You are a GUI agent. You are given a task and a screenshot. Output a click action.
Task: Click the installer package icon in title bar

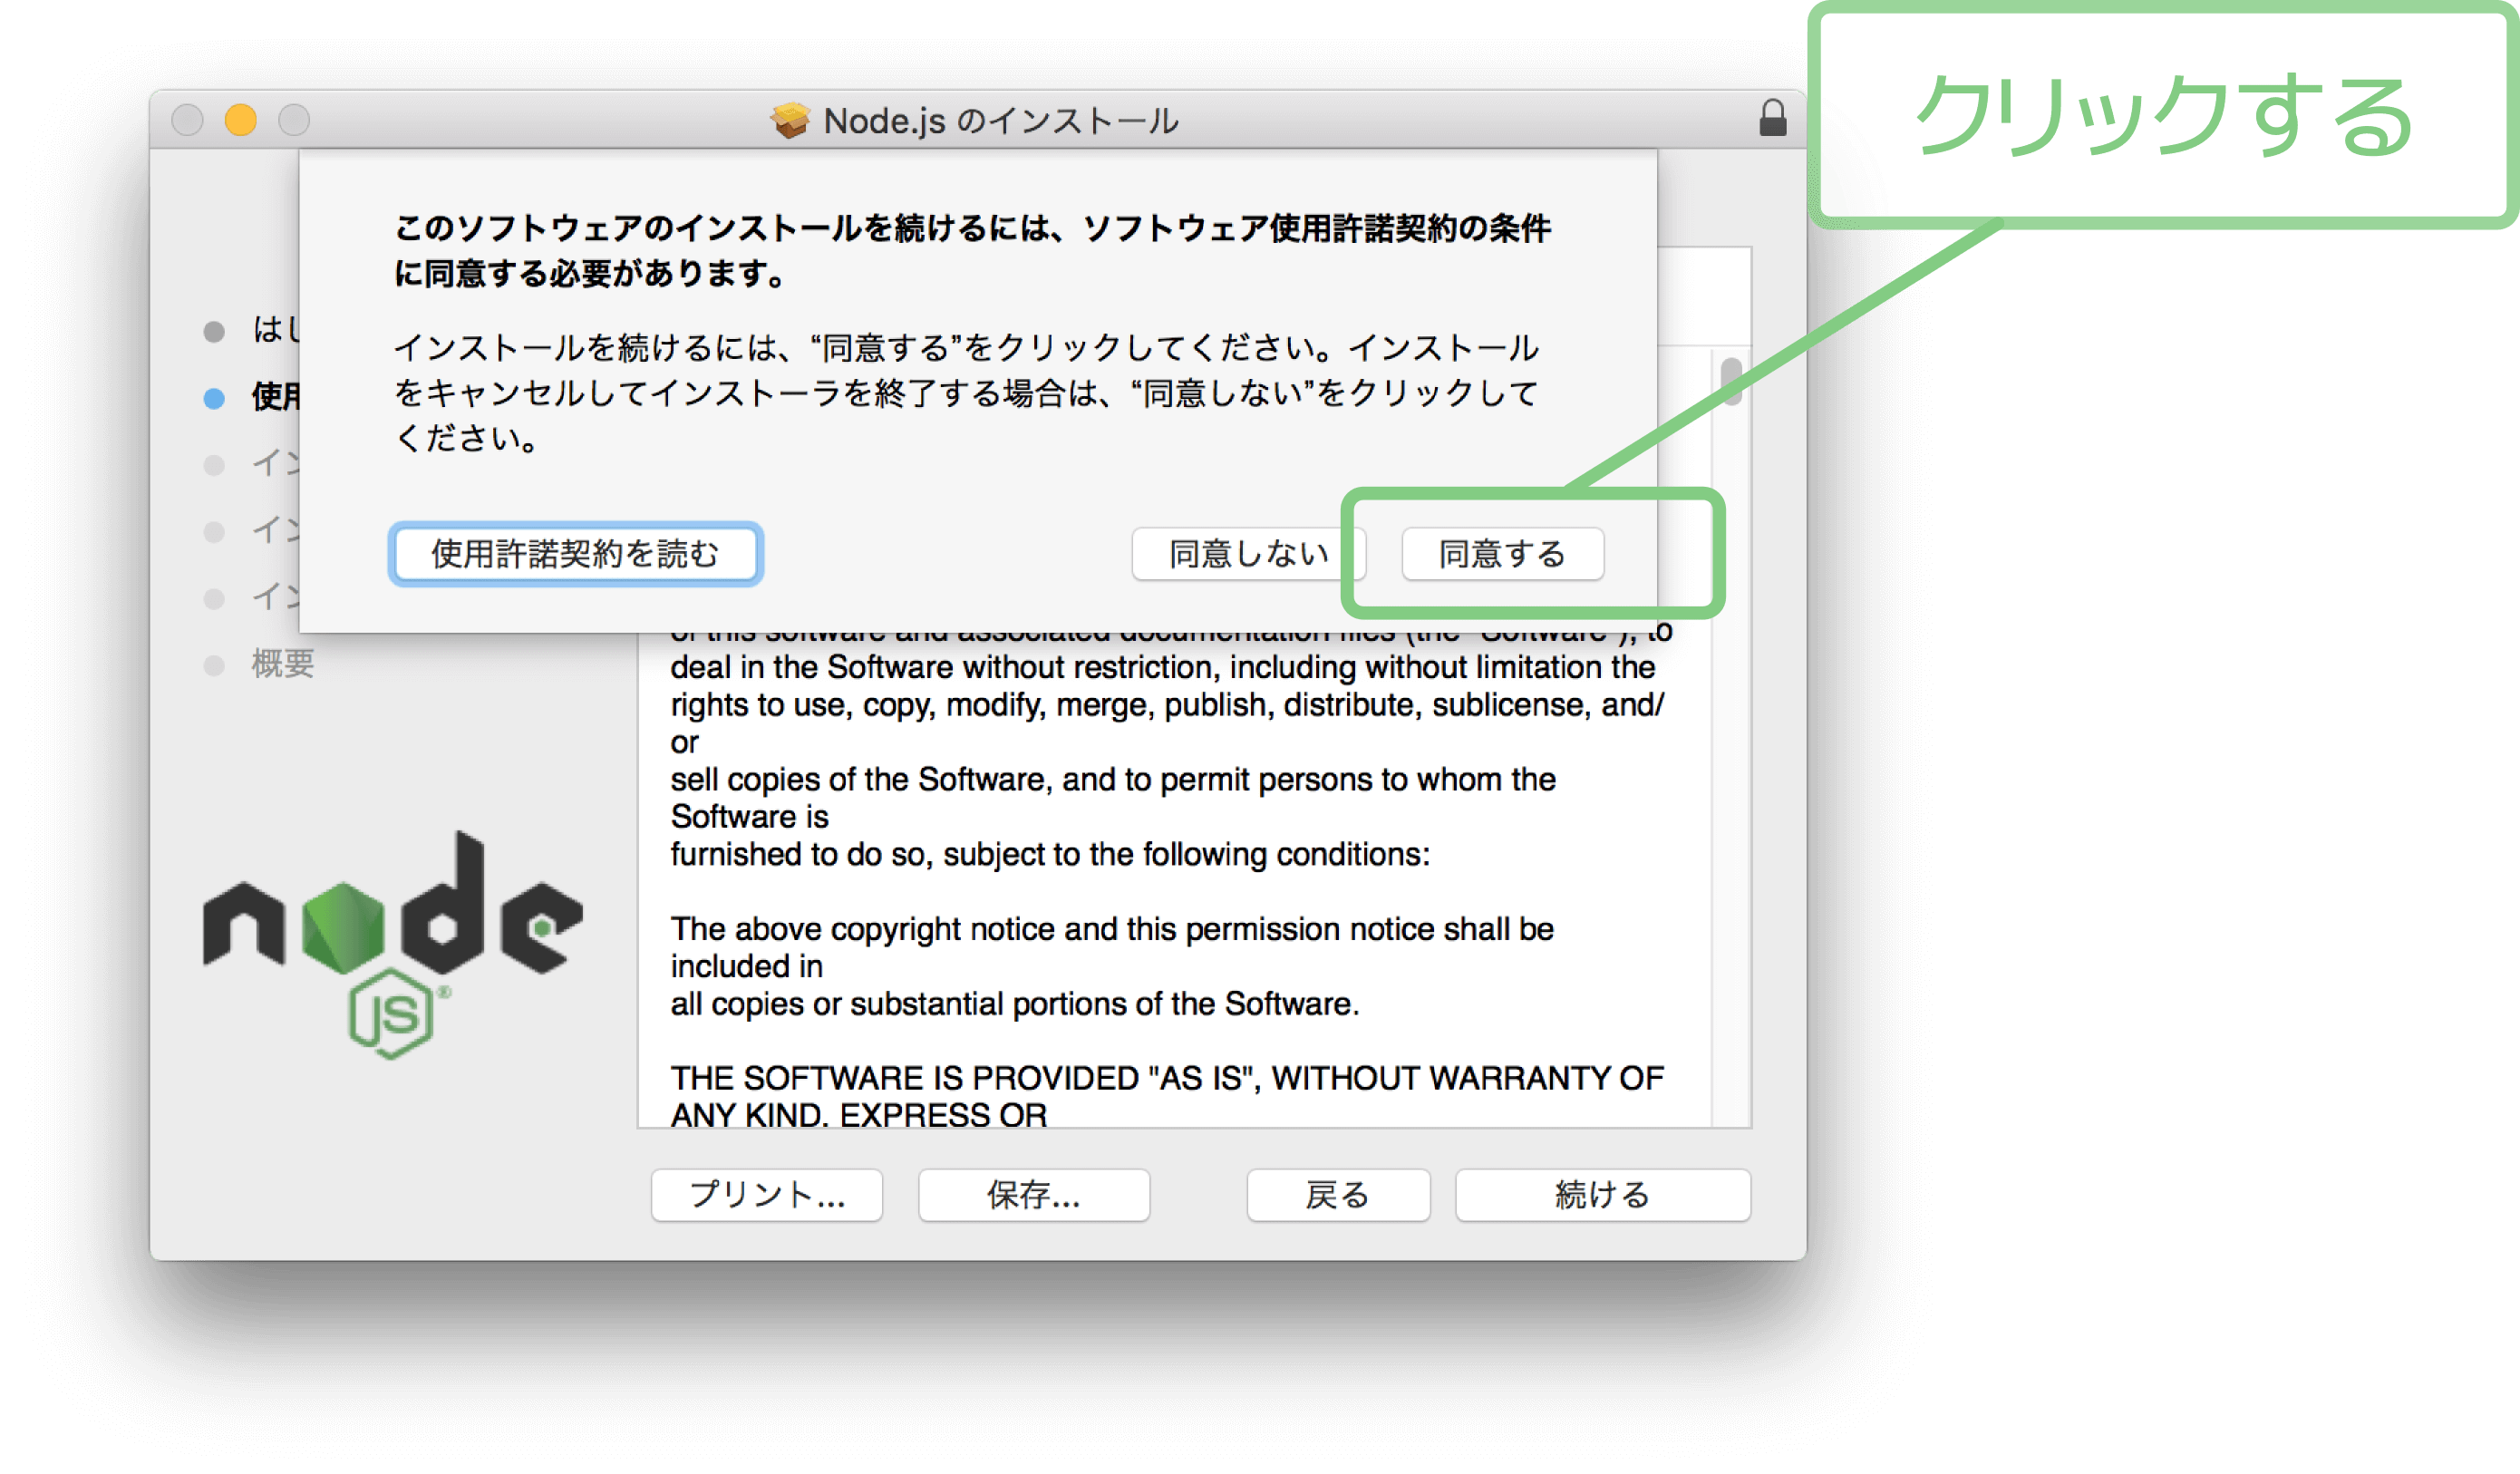(790, 120)
